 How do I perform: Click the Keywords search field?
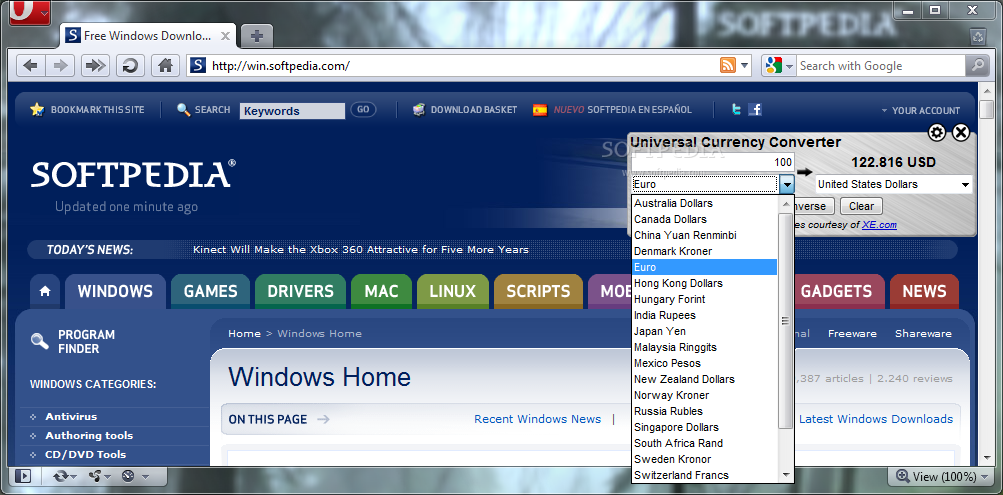point(292,111)
